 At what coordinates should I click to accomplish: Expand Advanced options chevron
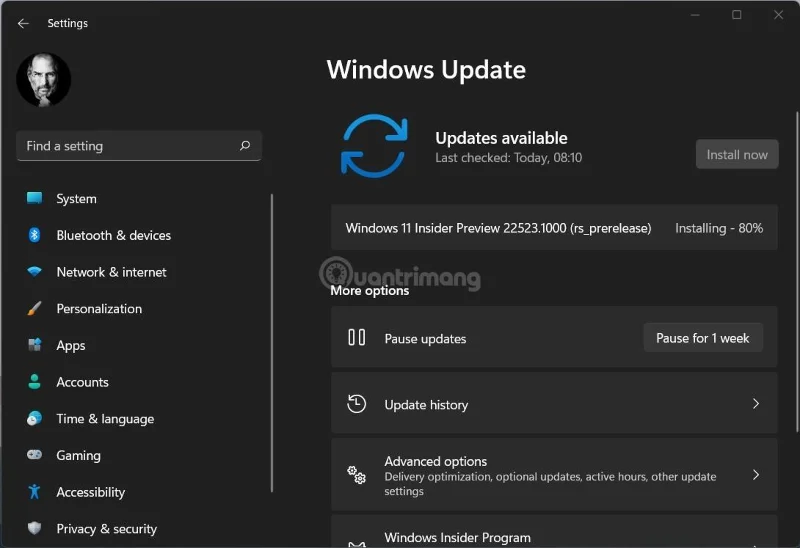(756, 475)
